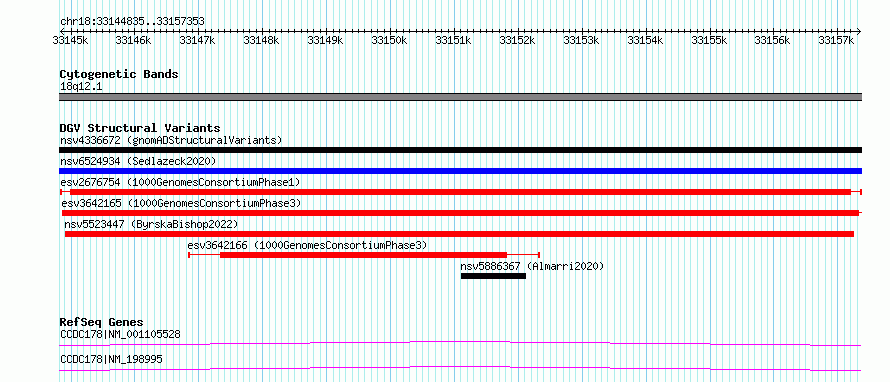This screenshot has height=382, width=890.
Task: Click the 18q12.1 band label
Action: click(x=81, y=87)
